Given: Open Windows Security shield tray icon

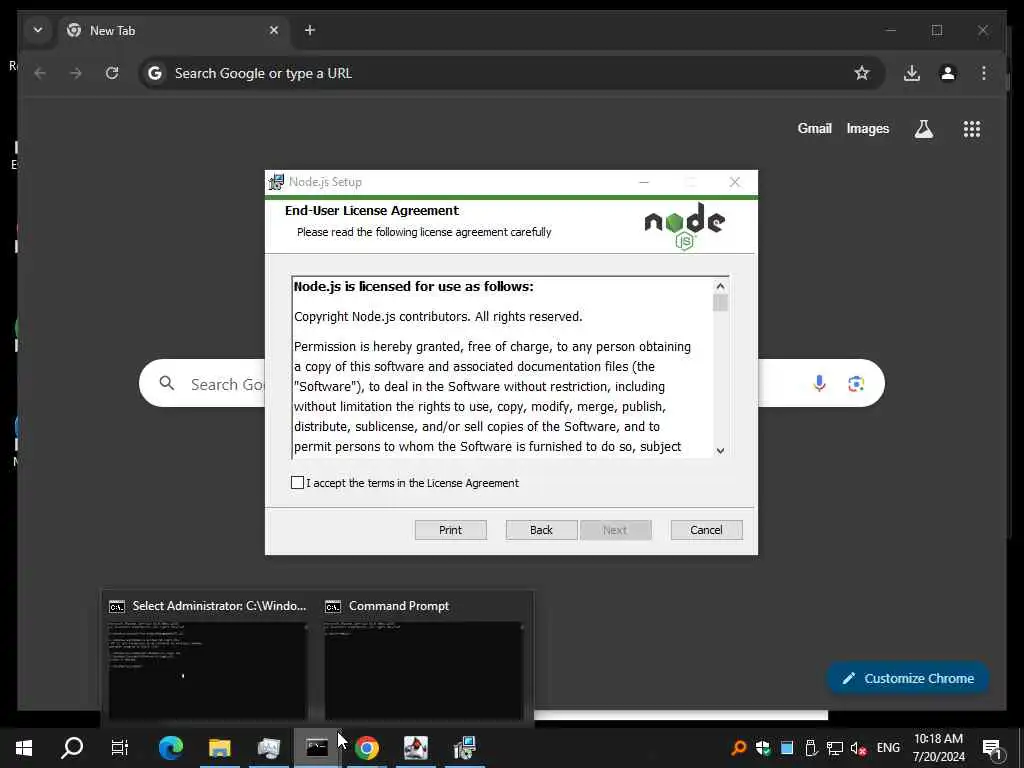Looking at the screenshot, I should click(763, 748).
